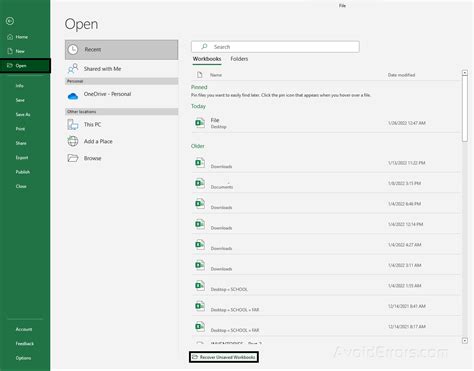Select New in the sidebar
The image size is (474, 371).
point(20,51)
